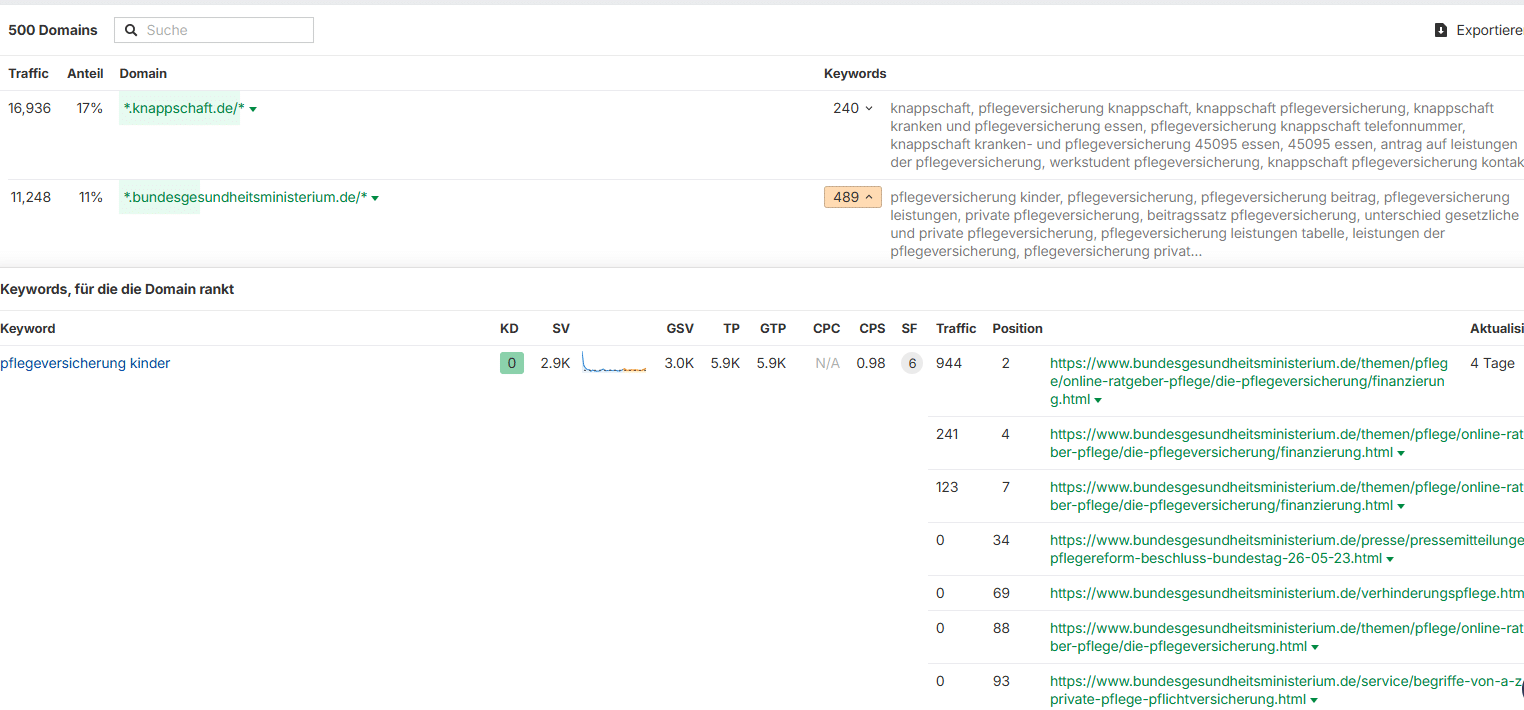Open keyword pflegeversicherung kinder link
Image resolution: width=1524 pixels, height=710 pixels.
(85, 363)
